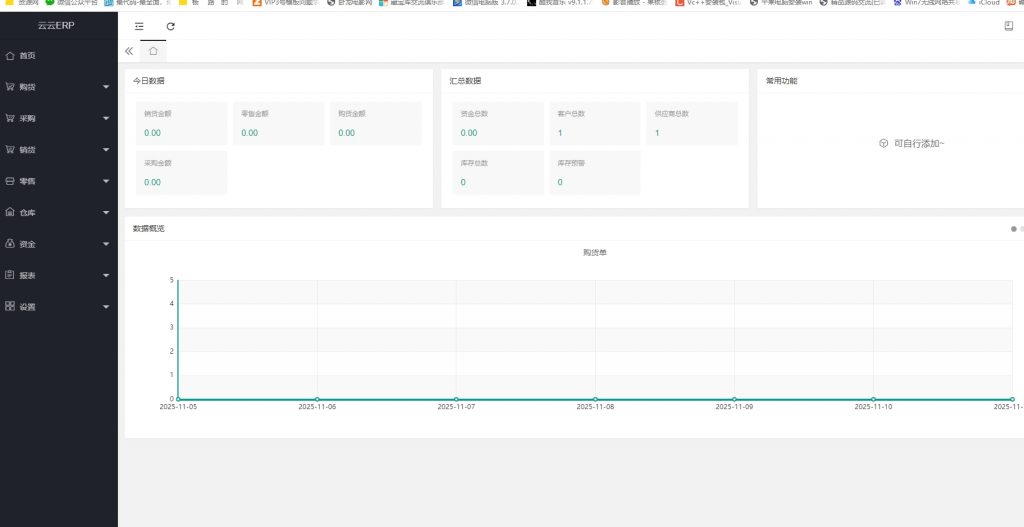This screenshot has width=1024, height=527.
Task: Click the 采购金额 card
Action: (182, 173)
